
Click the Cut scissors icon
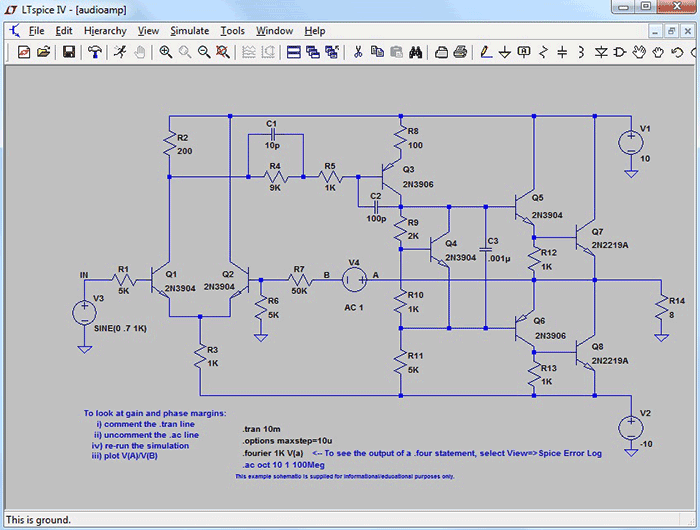pyautogui.click(x=358, y=52)
